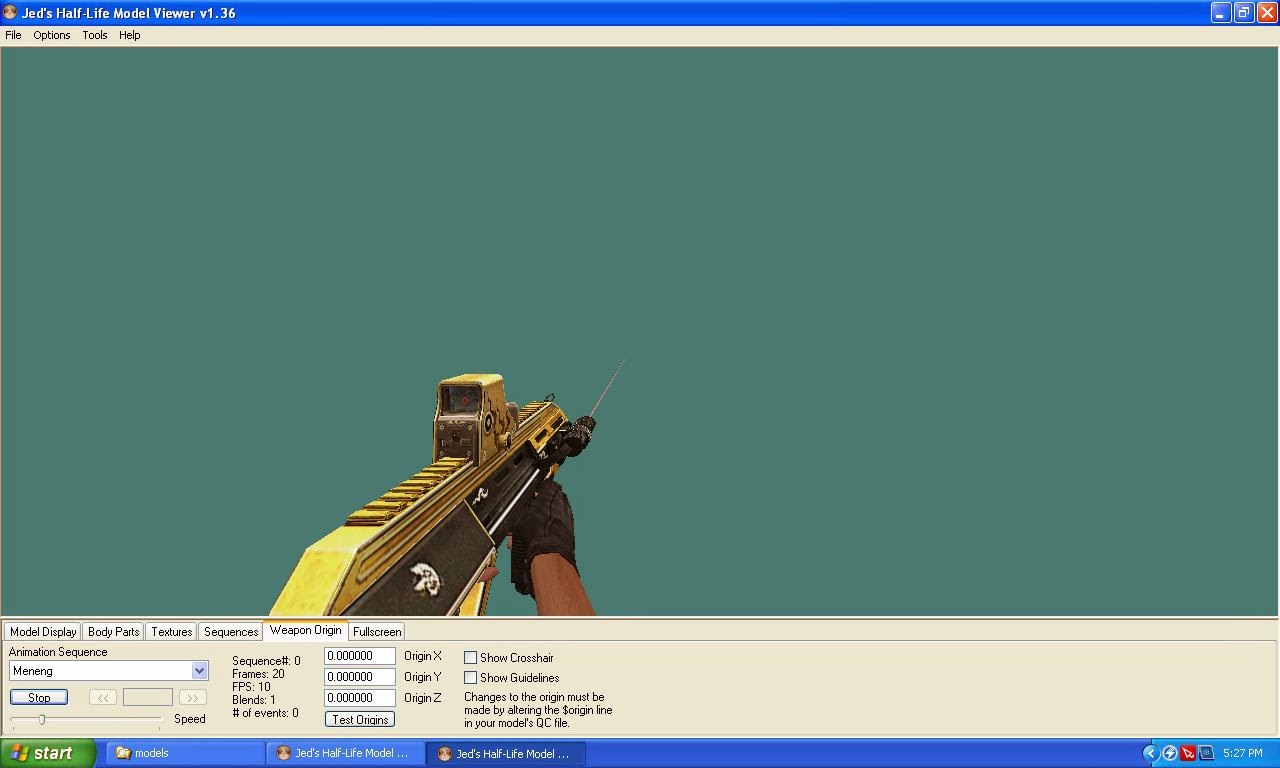Image resolution: width=1280 pixels, height=768 pixels.
Task: Close the Model Viewer window
Action: (1267, 13)
